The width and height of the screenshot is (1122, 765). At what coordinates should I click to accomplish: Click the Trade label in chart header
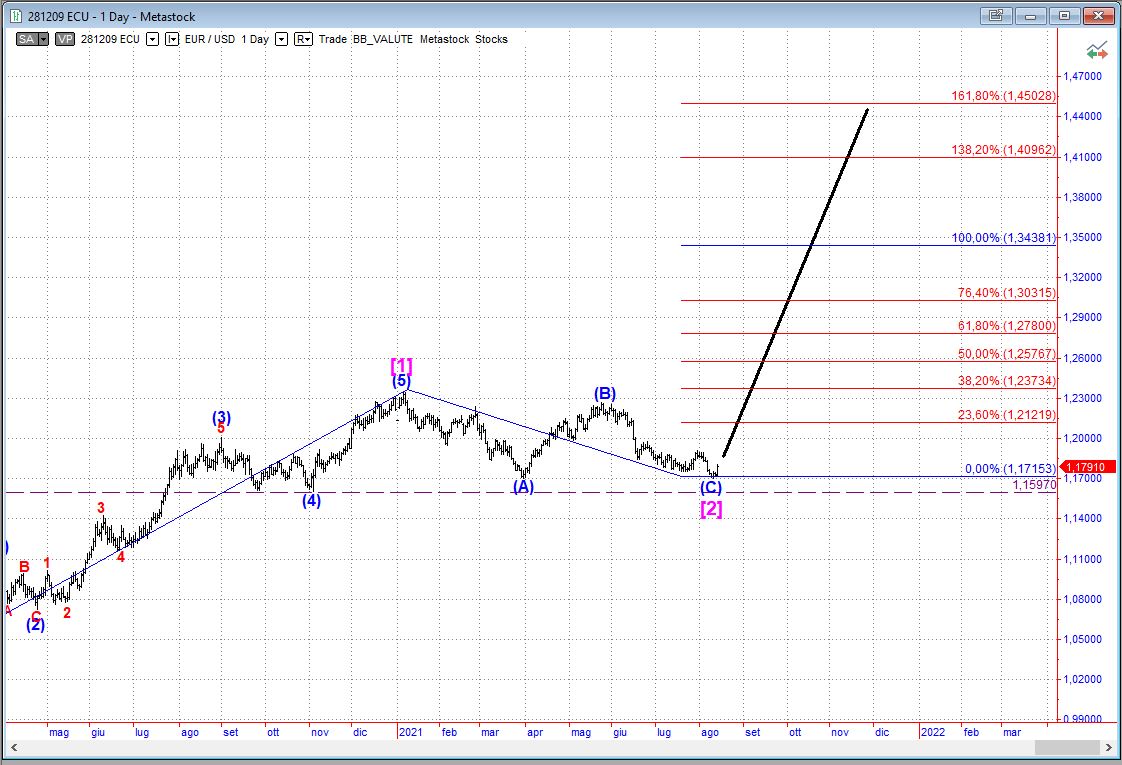pos(333,39)
